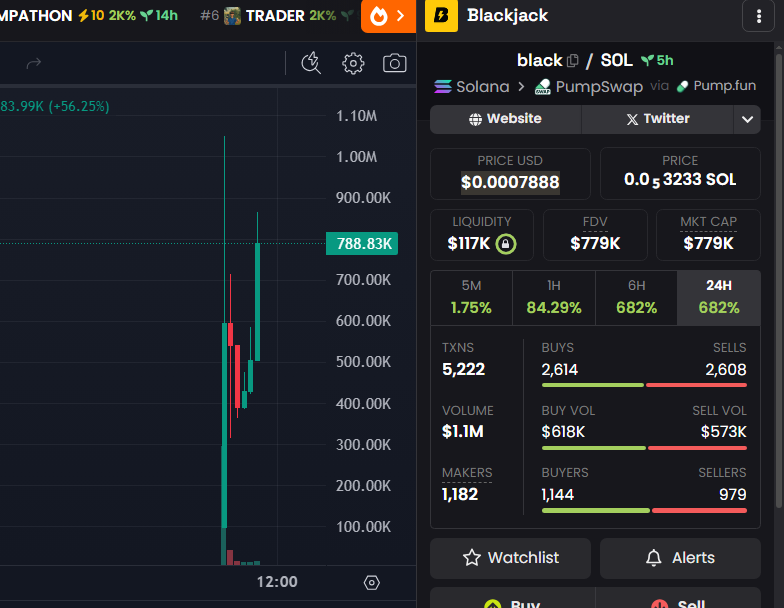Open chart settings gear icon
This screenshot has height=608, width=784.
point(353,64)
